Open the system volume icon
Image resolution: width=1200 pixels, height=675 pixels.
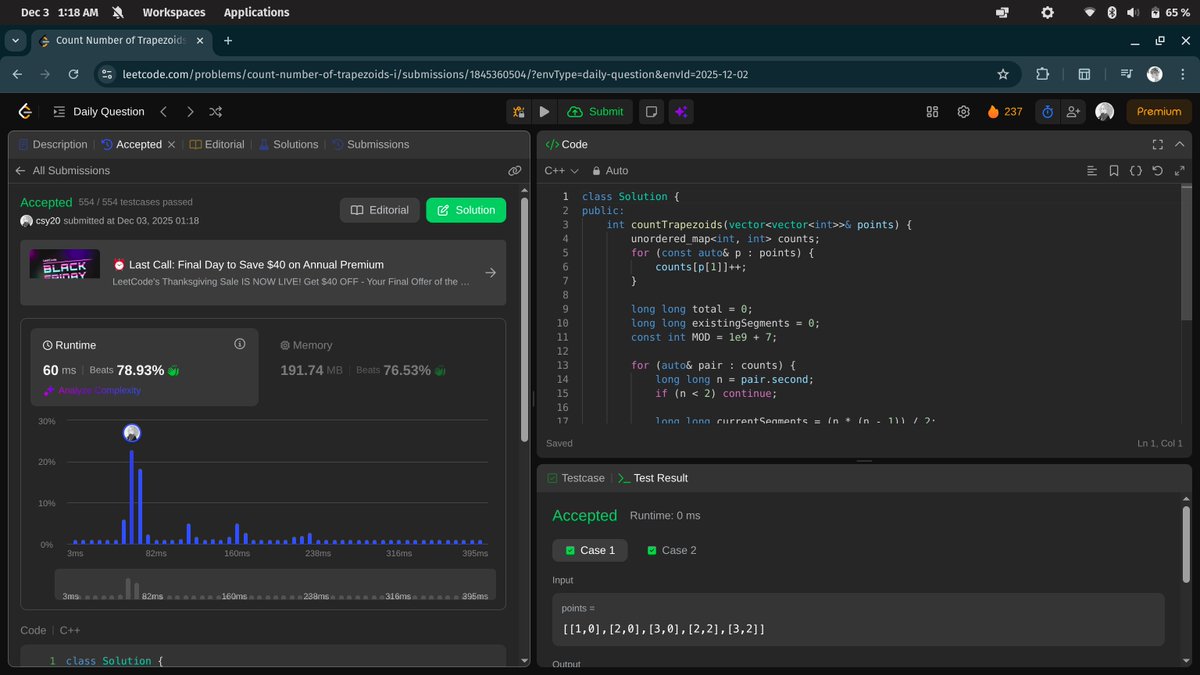(x=1132, y=12)
